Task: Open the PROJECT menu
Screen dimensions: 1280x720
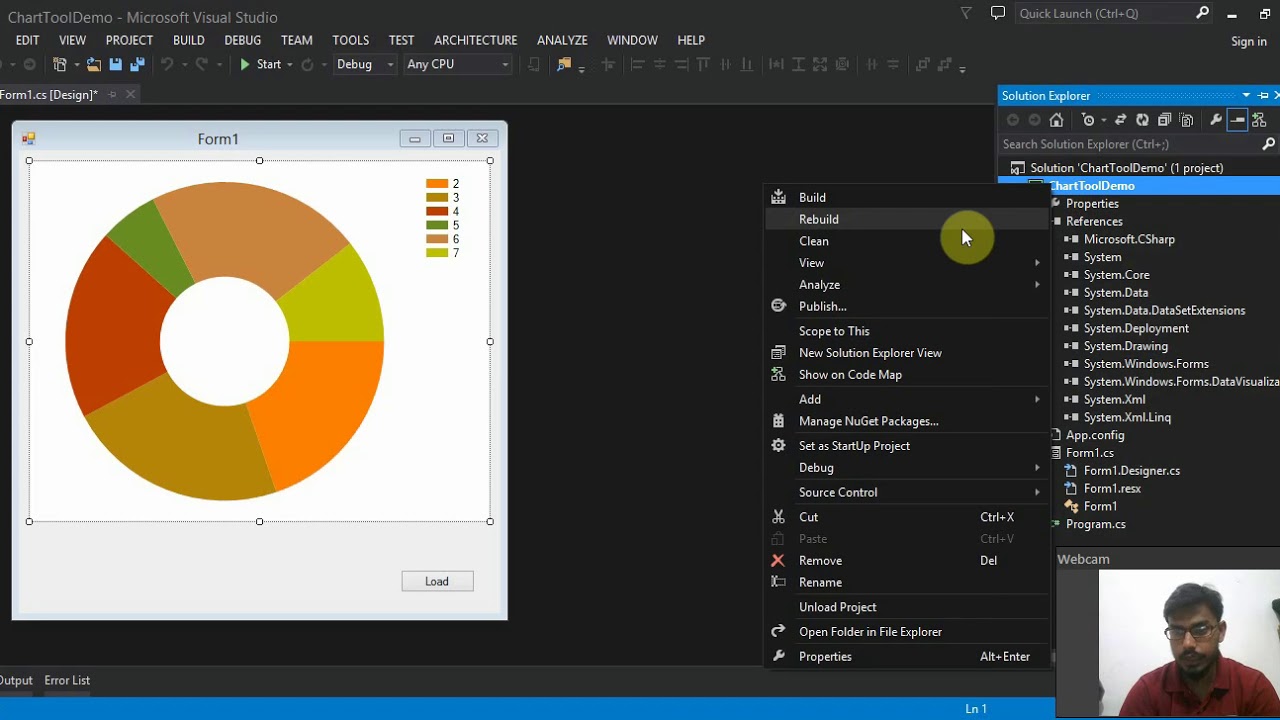Action: pyautogui.click(x=129, y=40)
